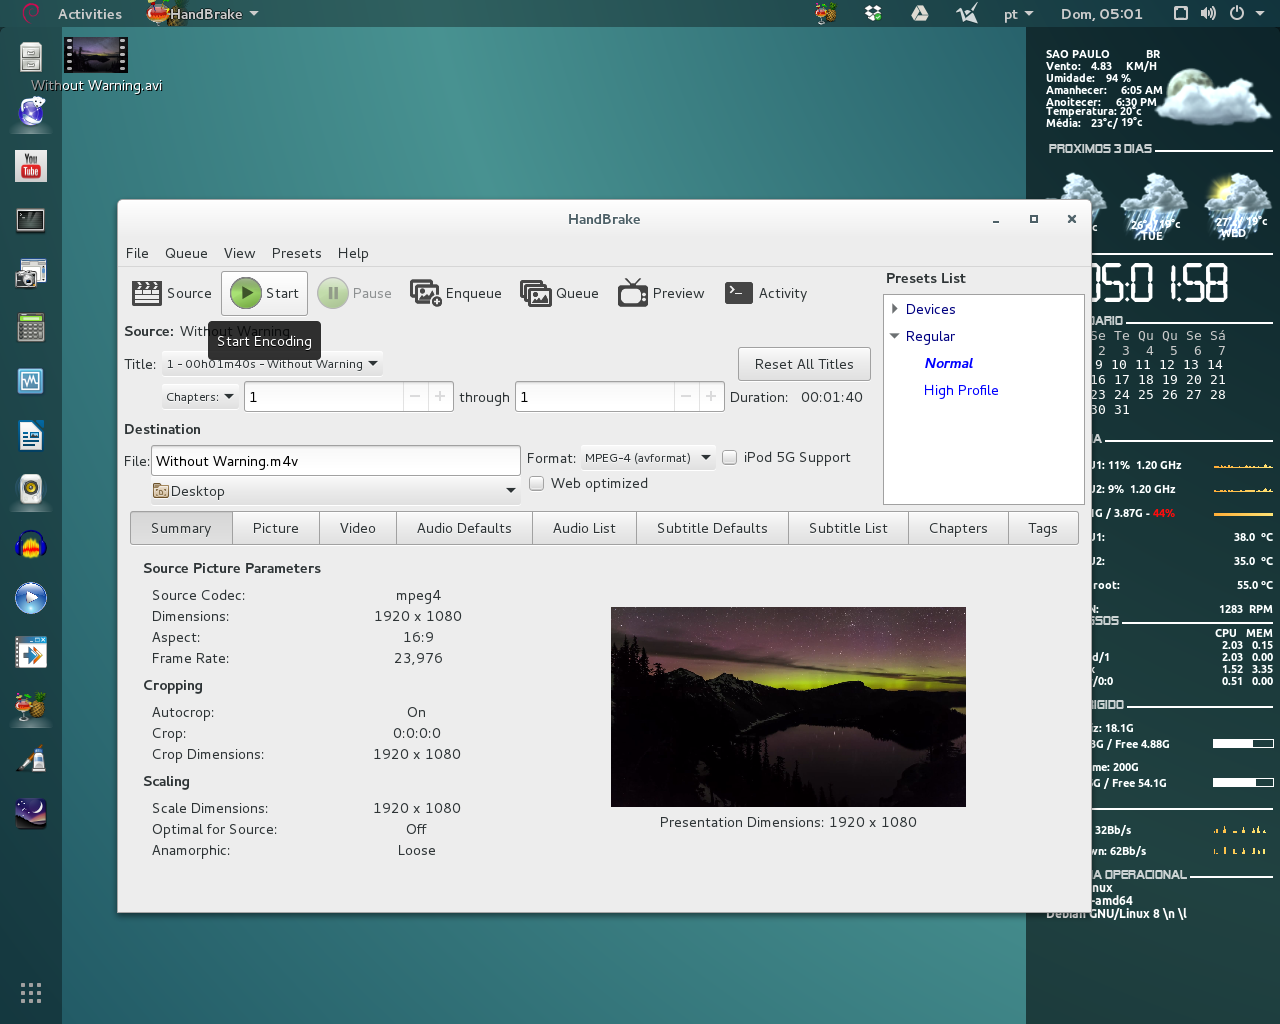Start encoding with the Start button
1280x1024 pixels.
tap(264, 293)
